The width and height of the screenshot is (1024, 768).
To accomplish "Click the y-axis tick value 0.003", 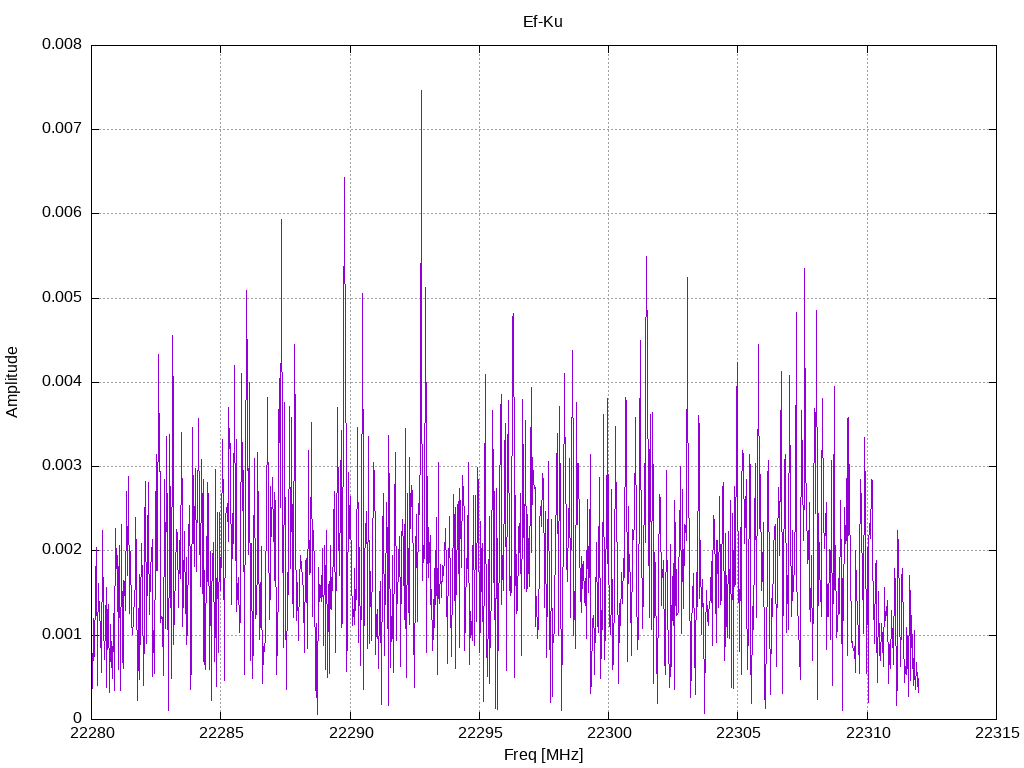I will [x=62, y=466].
